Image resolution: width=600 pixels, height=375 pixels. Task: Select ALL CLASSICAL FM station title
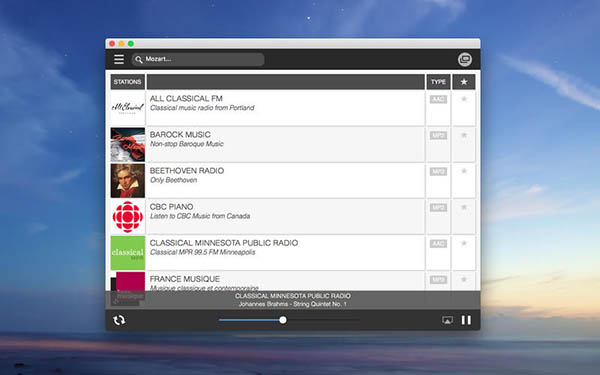[x=186, y=98]
